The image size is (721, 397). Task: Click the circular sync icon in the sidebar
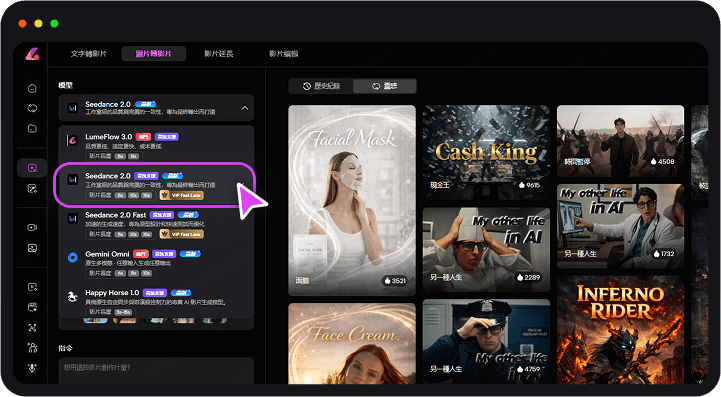(x=32, y=108)
